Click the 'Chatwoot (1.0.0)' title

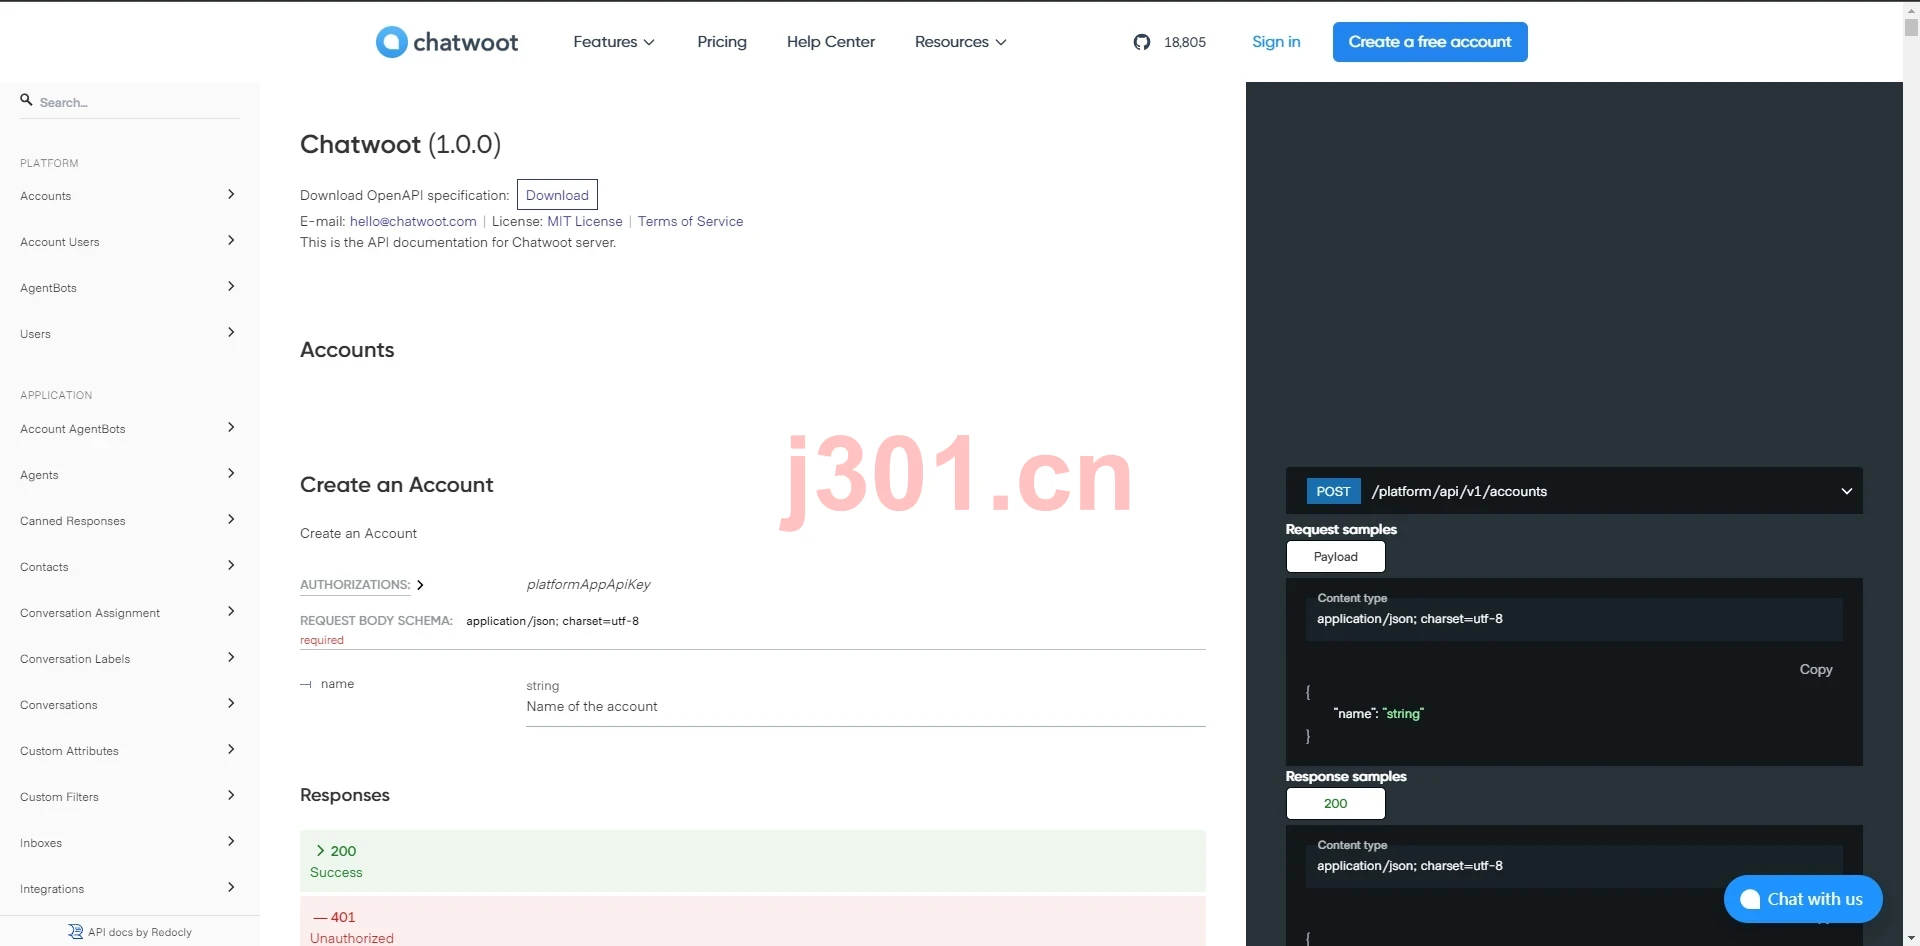point(400,145)
